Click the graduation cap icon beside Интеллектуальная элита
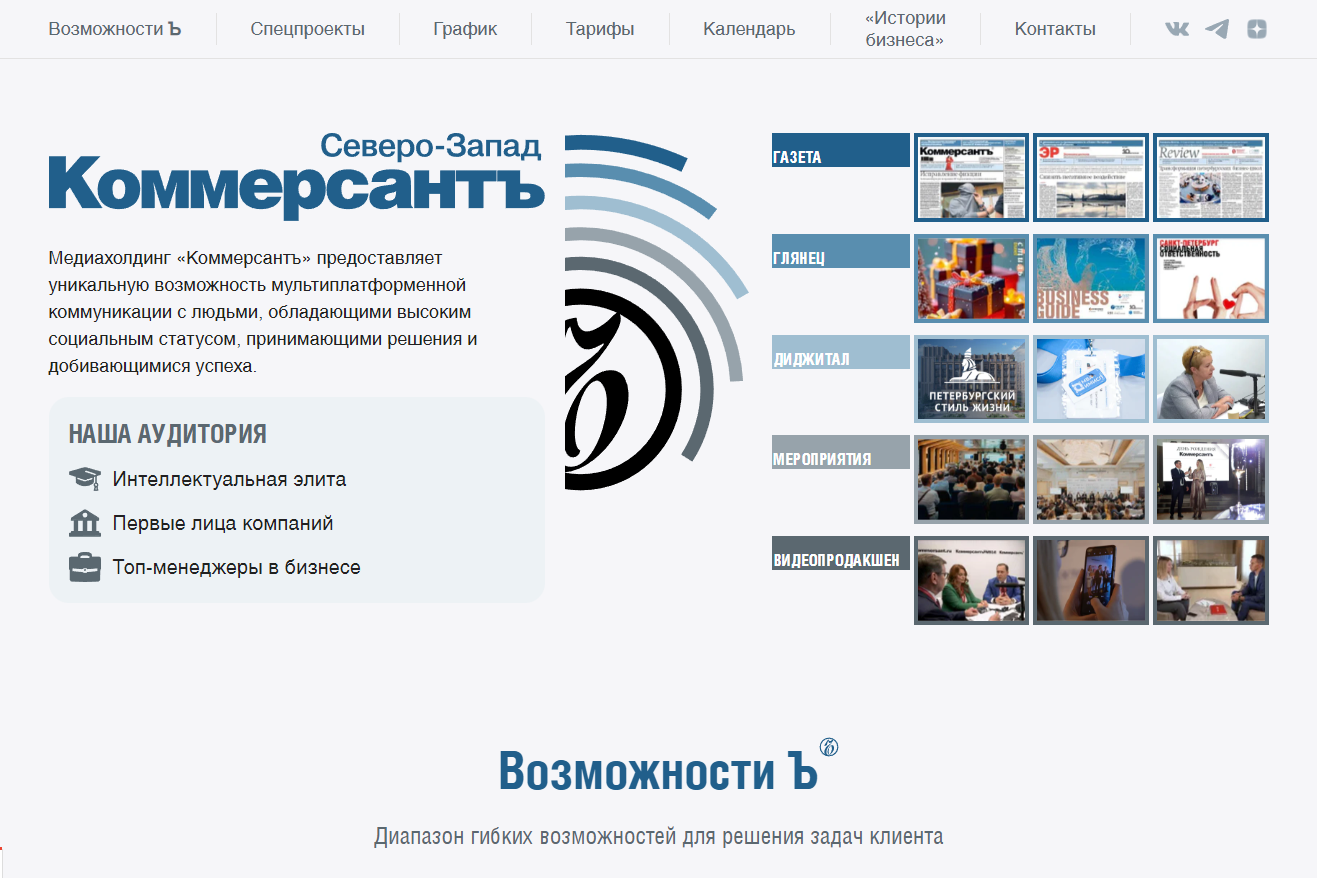This screenshot has height=878, width=1317. 83,477
